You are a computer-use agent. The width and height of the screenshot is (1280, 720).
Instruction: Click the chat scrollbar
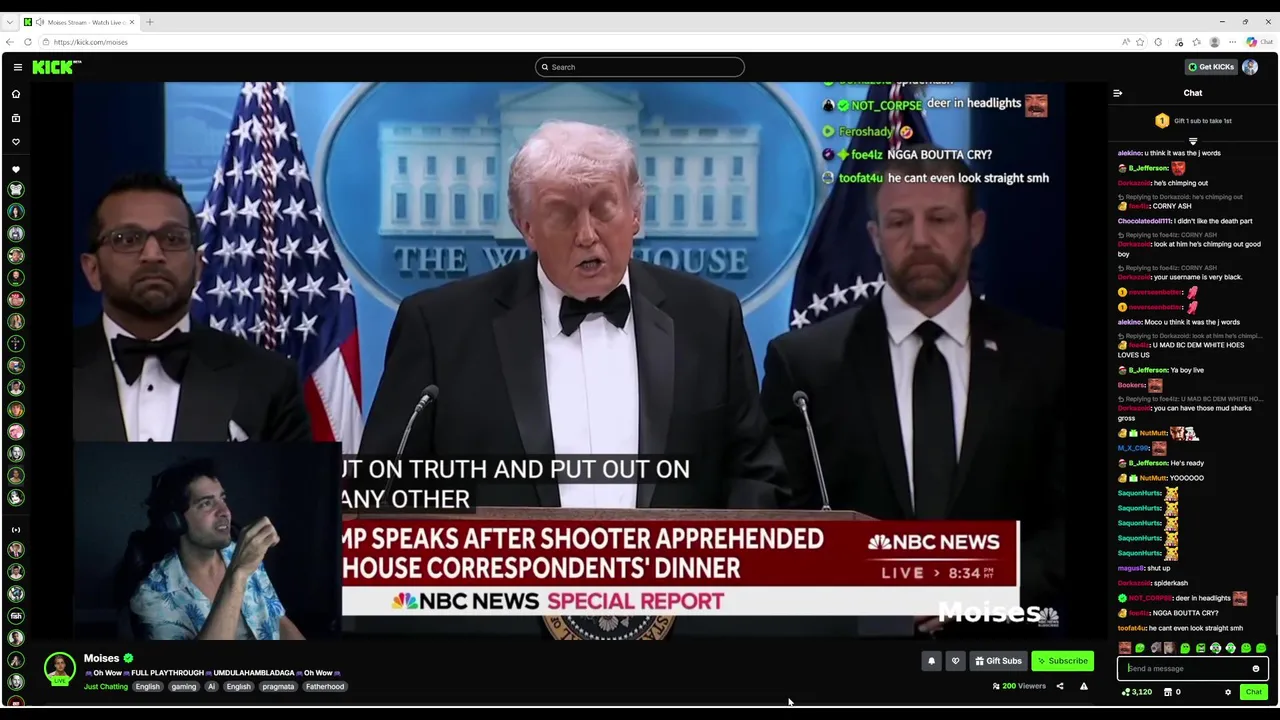point(1276,615)
